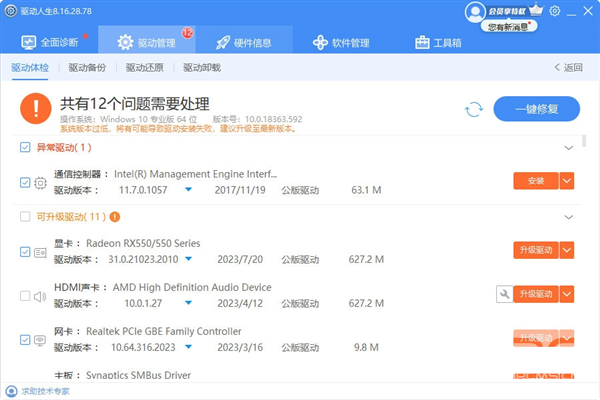Toggle the Realtek PCIe GBE checkbox
The height and width of the screenshot is (400, 600).
point(25,340)
